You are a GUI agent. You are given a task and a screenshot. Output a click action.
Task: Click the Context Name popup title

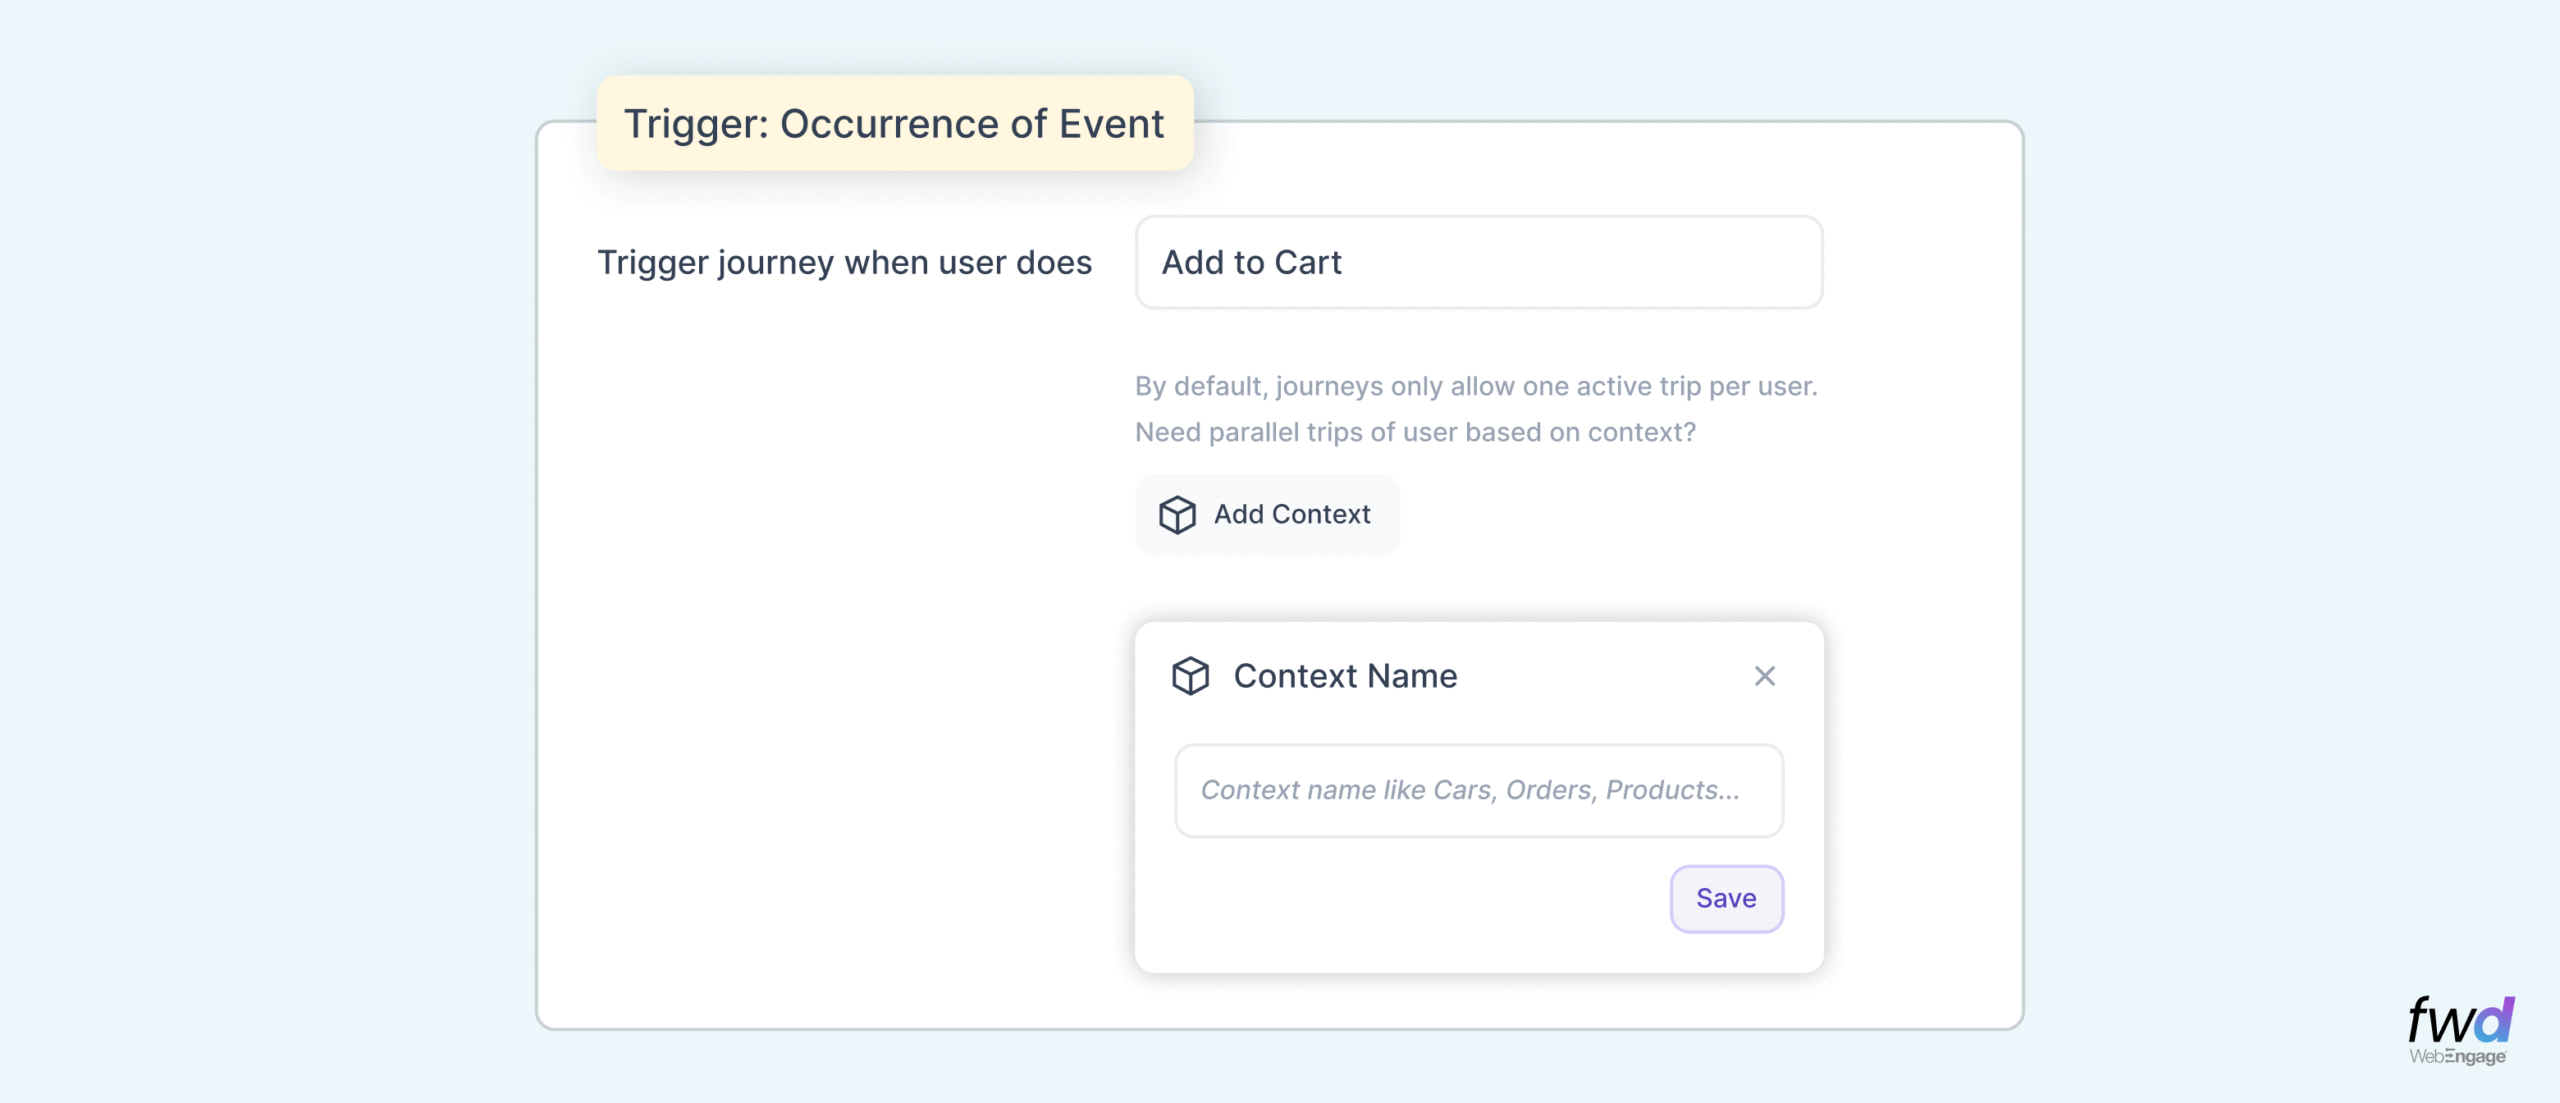(x=1345, y=676)
